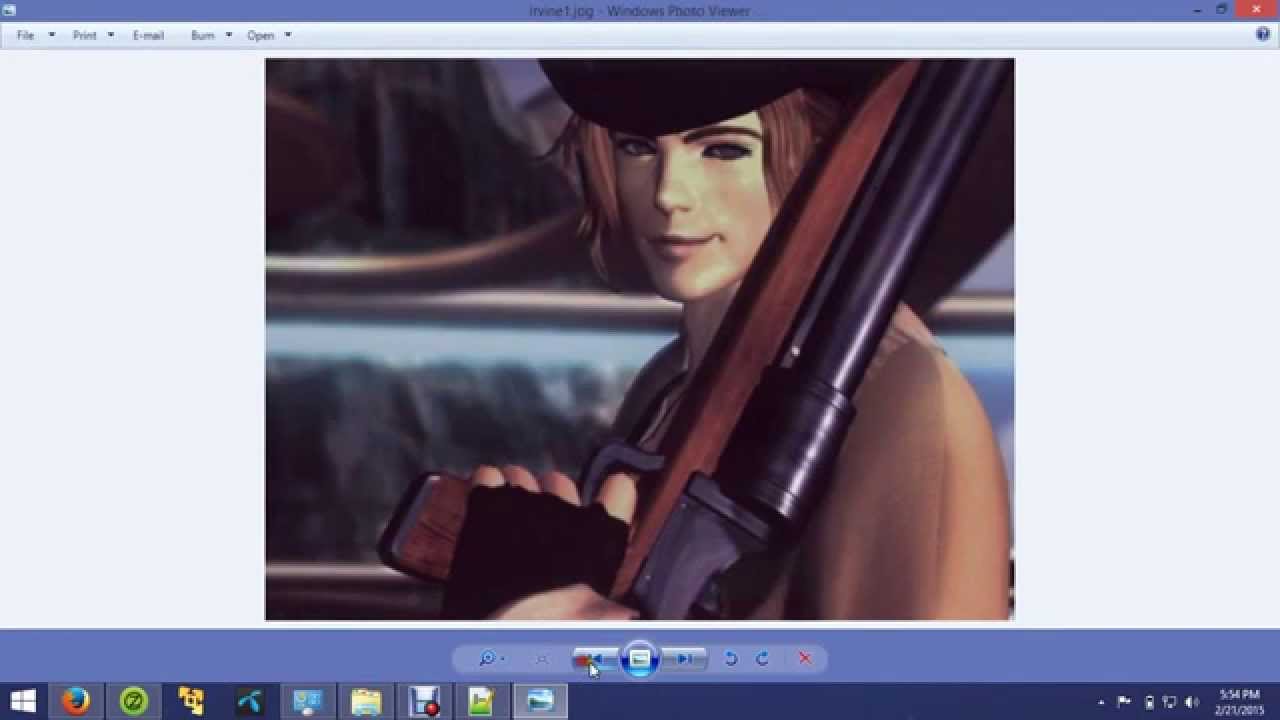1280x720 pixels.
Task: Open the floppy disk recorder app
Action: point(424,701)
